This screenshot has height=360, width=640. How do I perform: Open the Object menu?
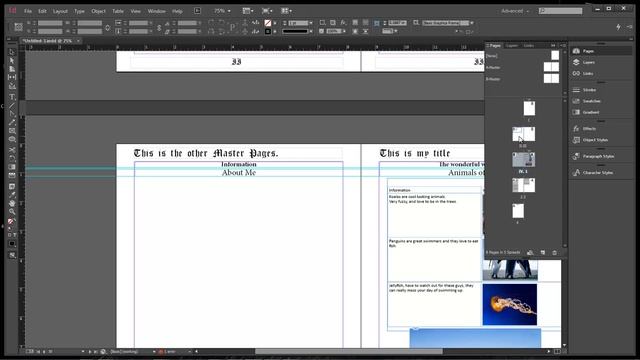coord(98,11)
